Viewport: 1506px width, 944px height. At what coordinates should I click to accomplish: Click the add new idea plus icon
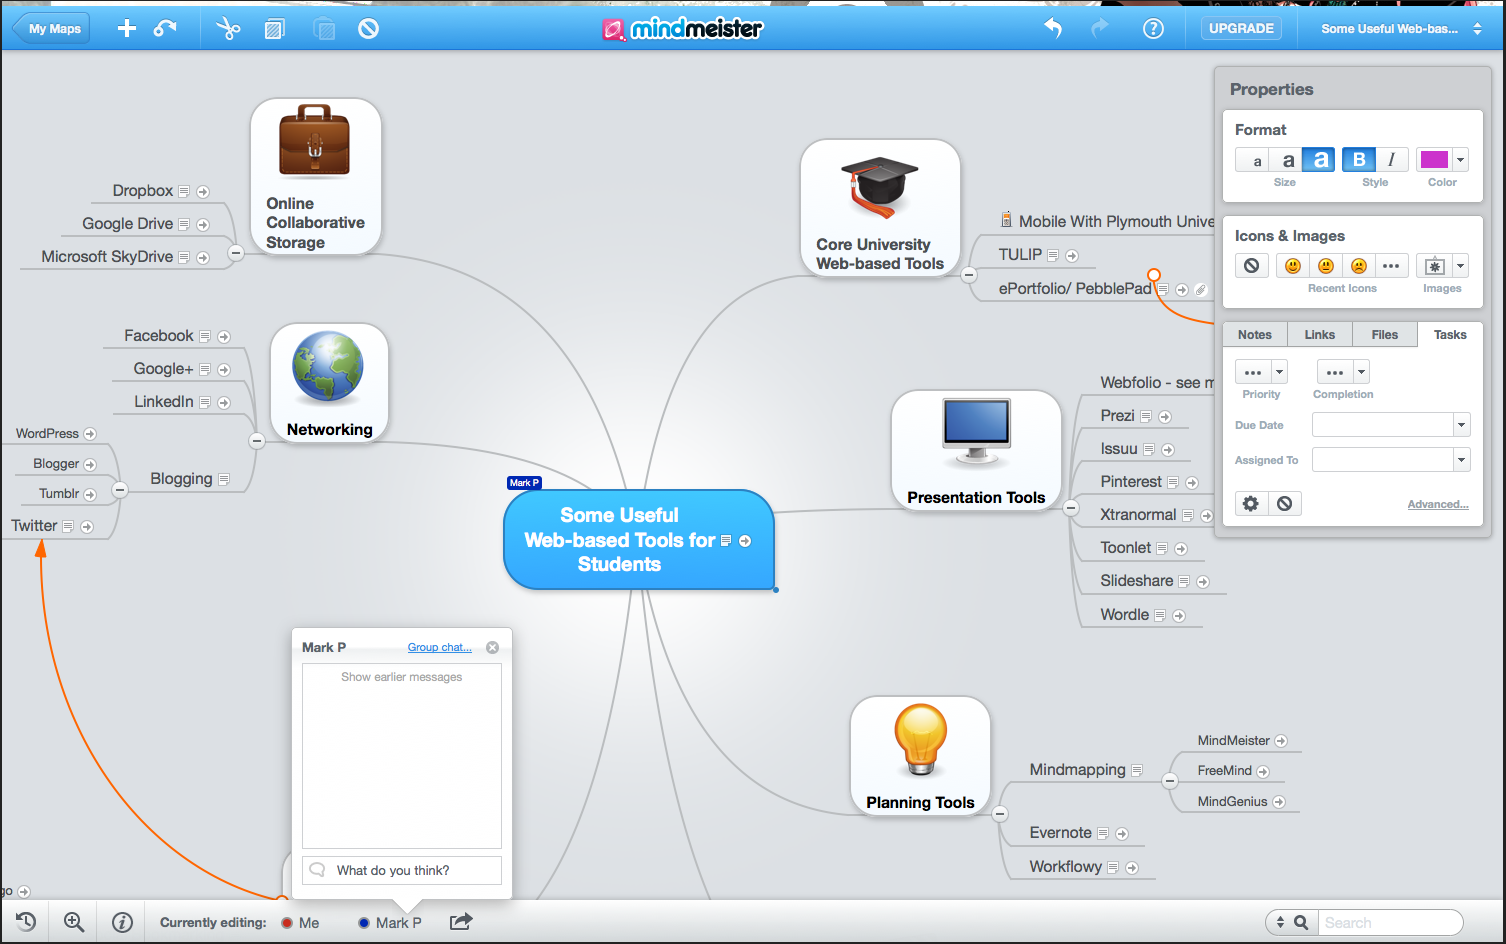(126, 29)
